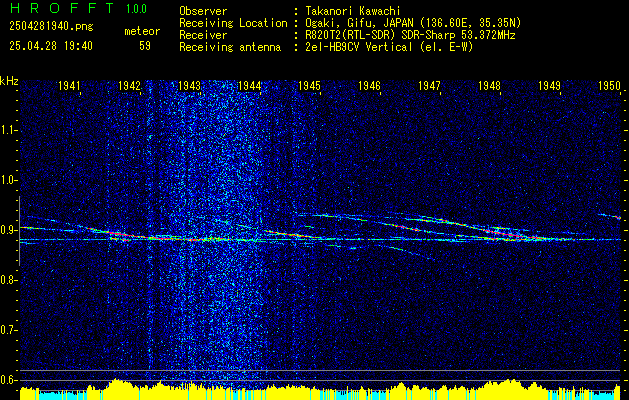Click the meteor count 59

point(145,46)
